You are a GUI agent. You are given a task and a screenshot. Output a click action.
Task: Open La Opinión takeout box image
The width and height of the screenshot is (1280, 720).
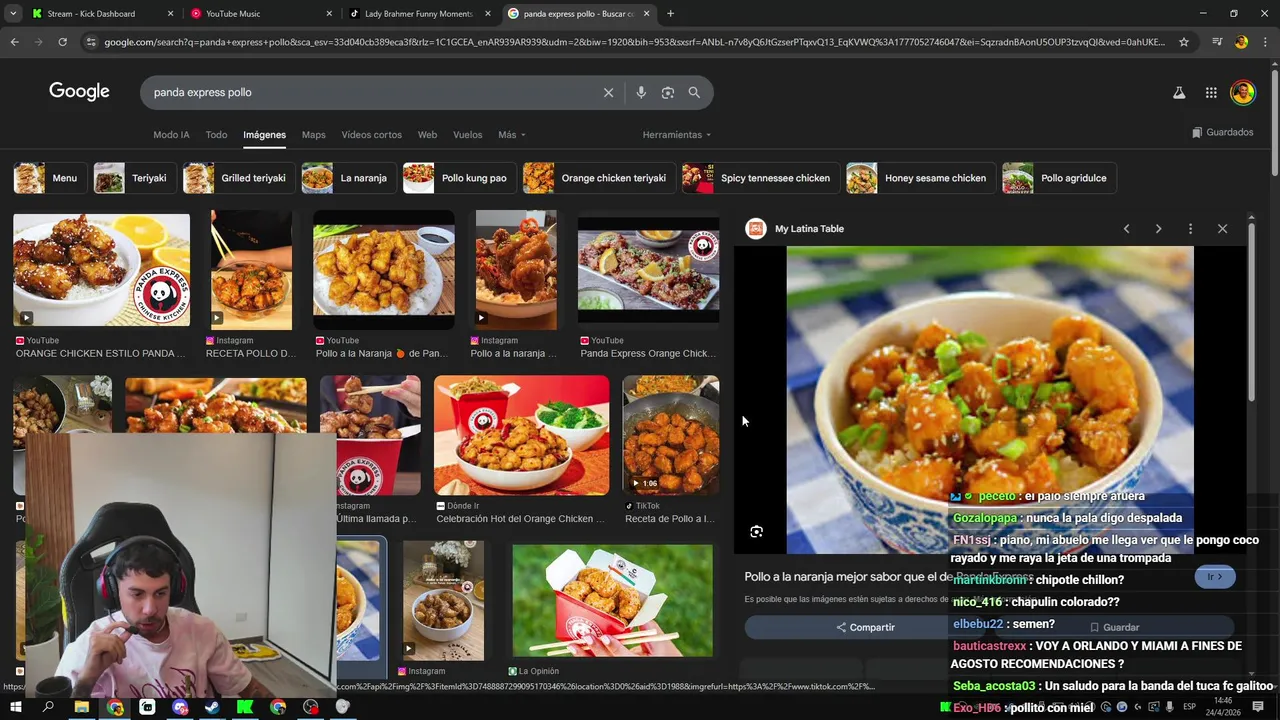(x=612, y=600)
